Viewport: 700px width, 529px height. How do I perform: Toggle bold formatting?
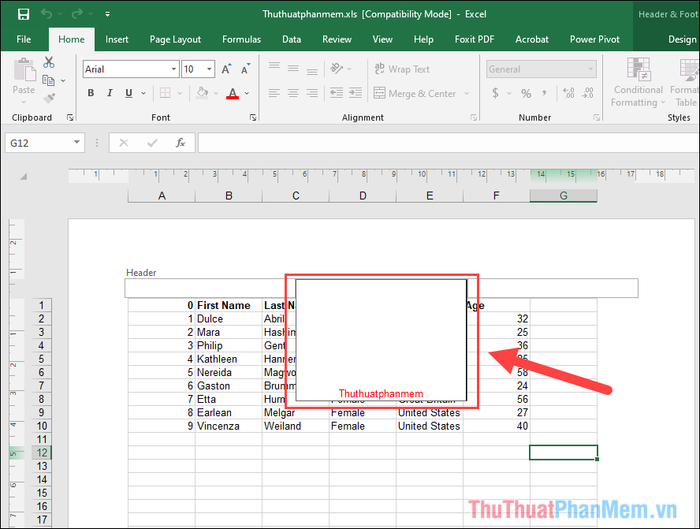91,94
